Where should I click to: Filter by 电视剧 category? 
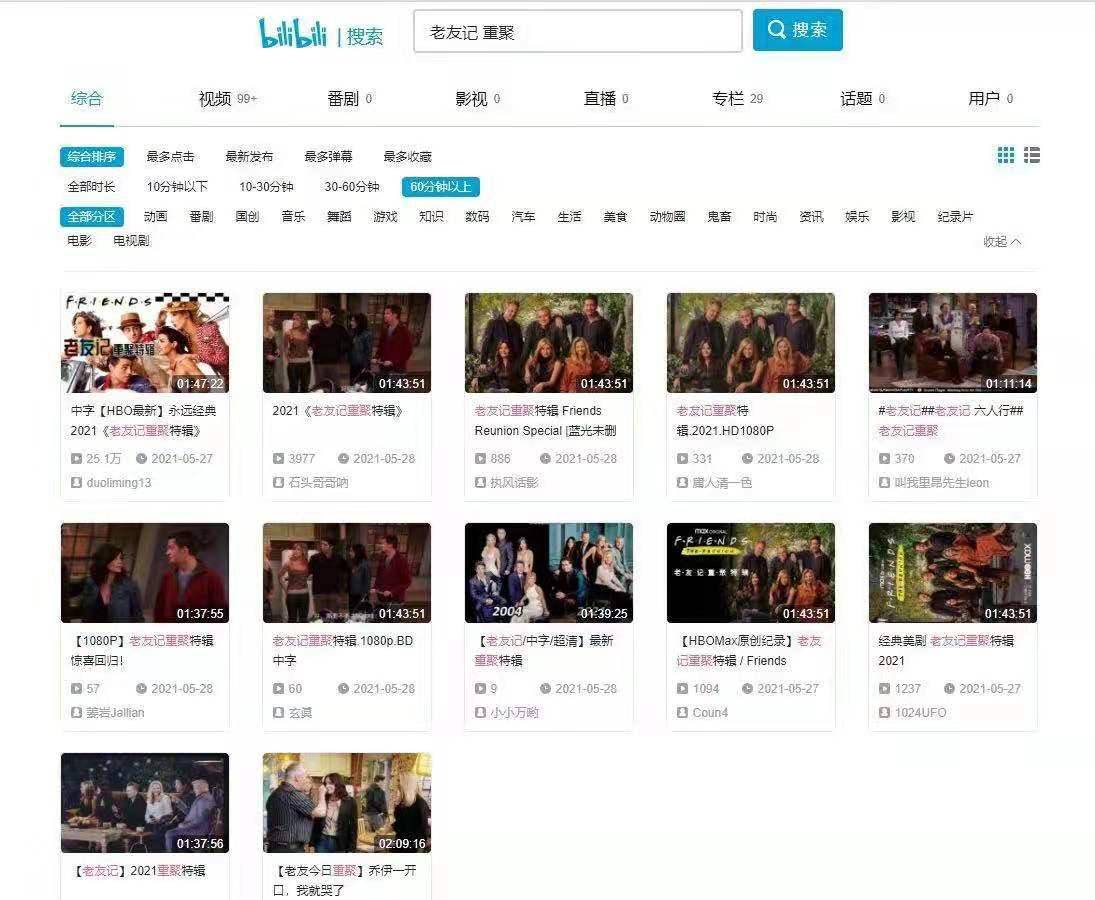point(131,241)
